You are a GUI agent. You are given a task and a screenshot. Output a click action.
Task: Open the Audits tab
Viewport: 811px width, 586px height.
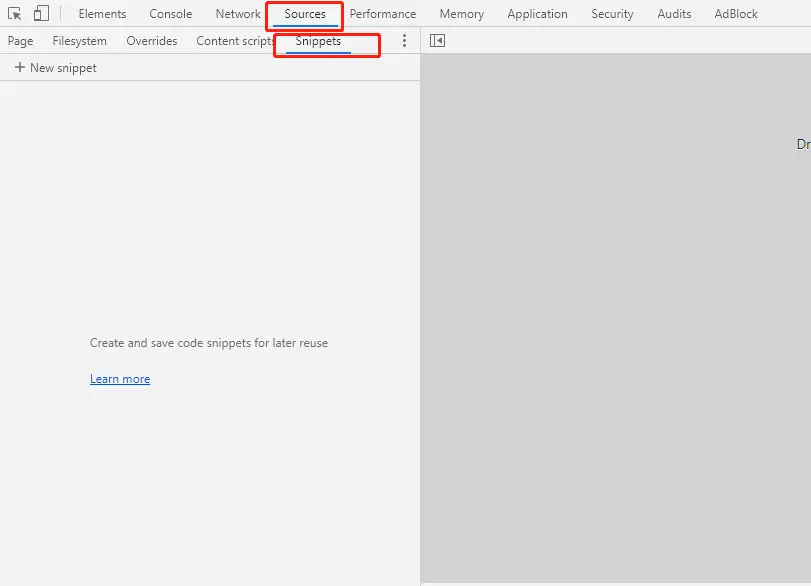pyautogui.click(x=674, y=14)
